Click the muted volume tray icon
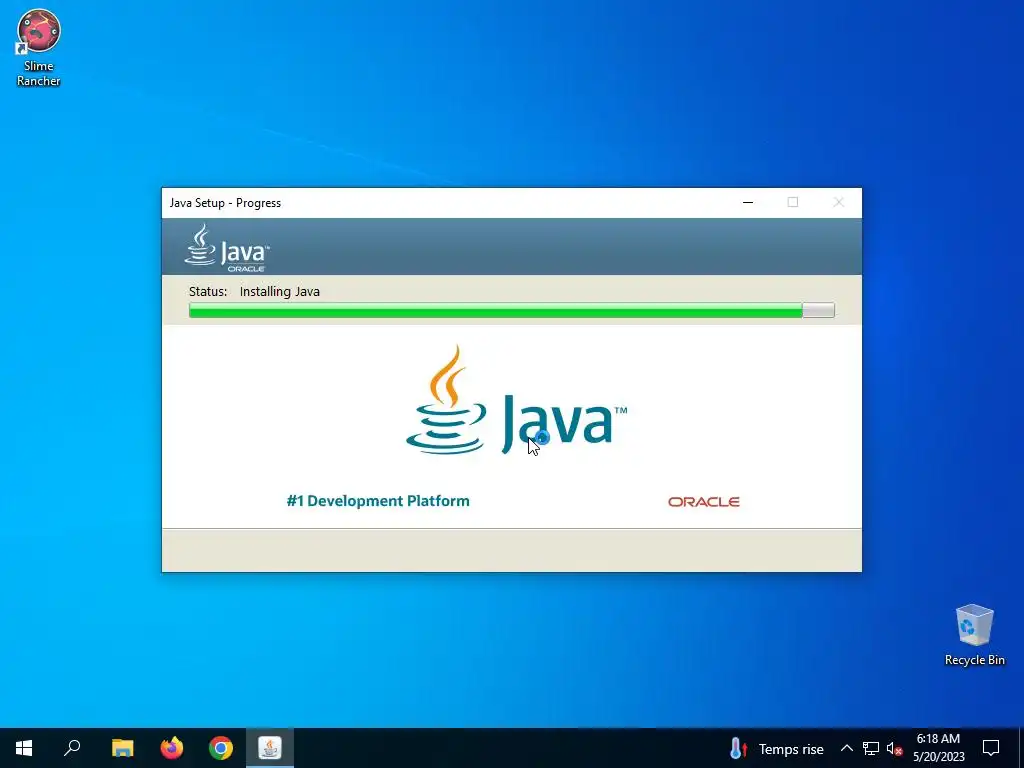1024x768 pixels. 894,748
